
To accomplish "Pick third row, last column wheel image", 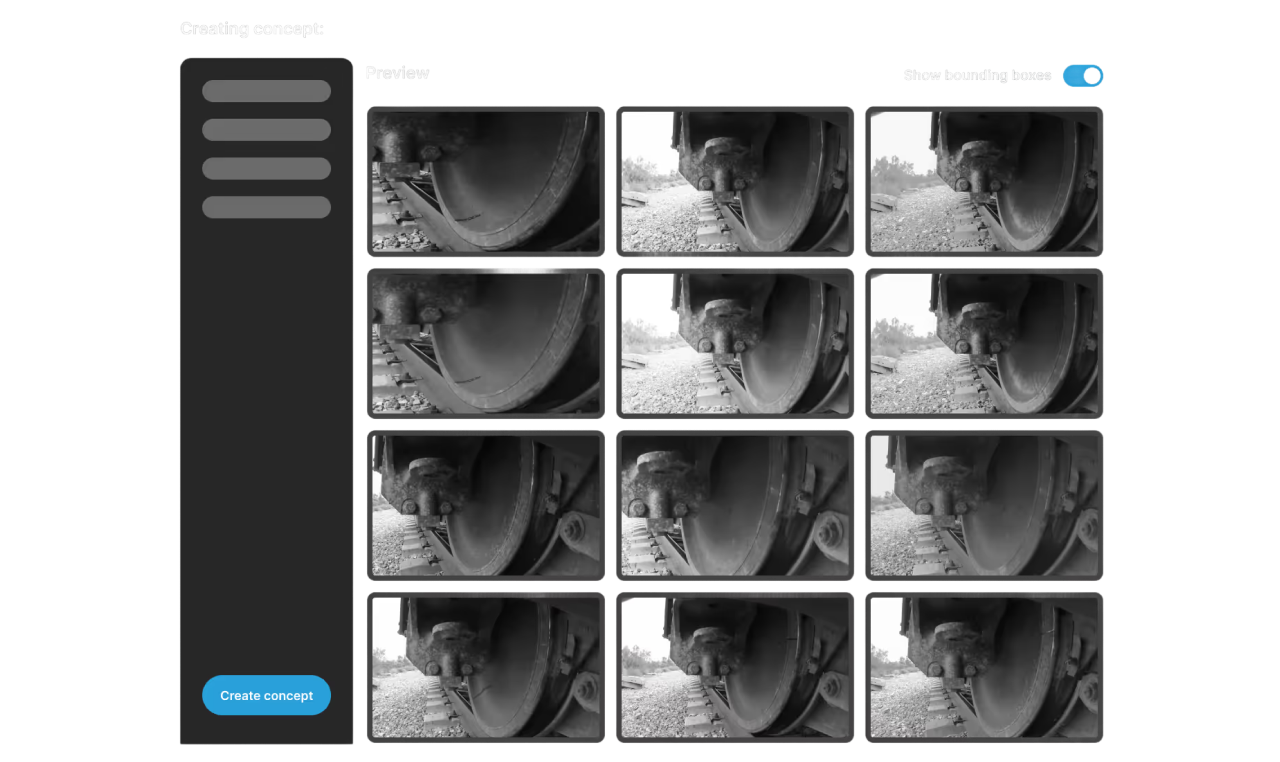I will point(984,505).
